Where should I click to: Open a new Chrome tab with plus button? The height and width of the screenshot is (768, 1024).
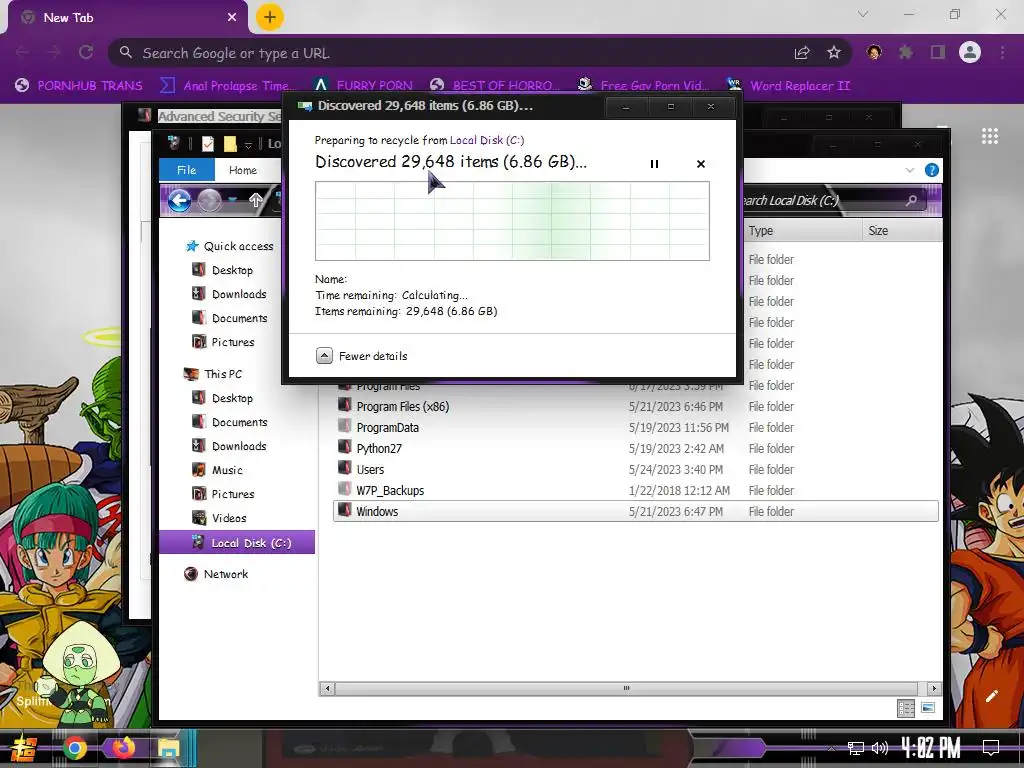tap(270, 18)
